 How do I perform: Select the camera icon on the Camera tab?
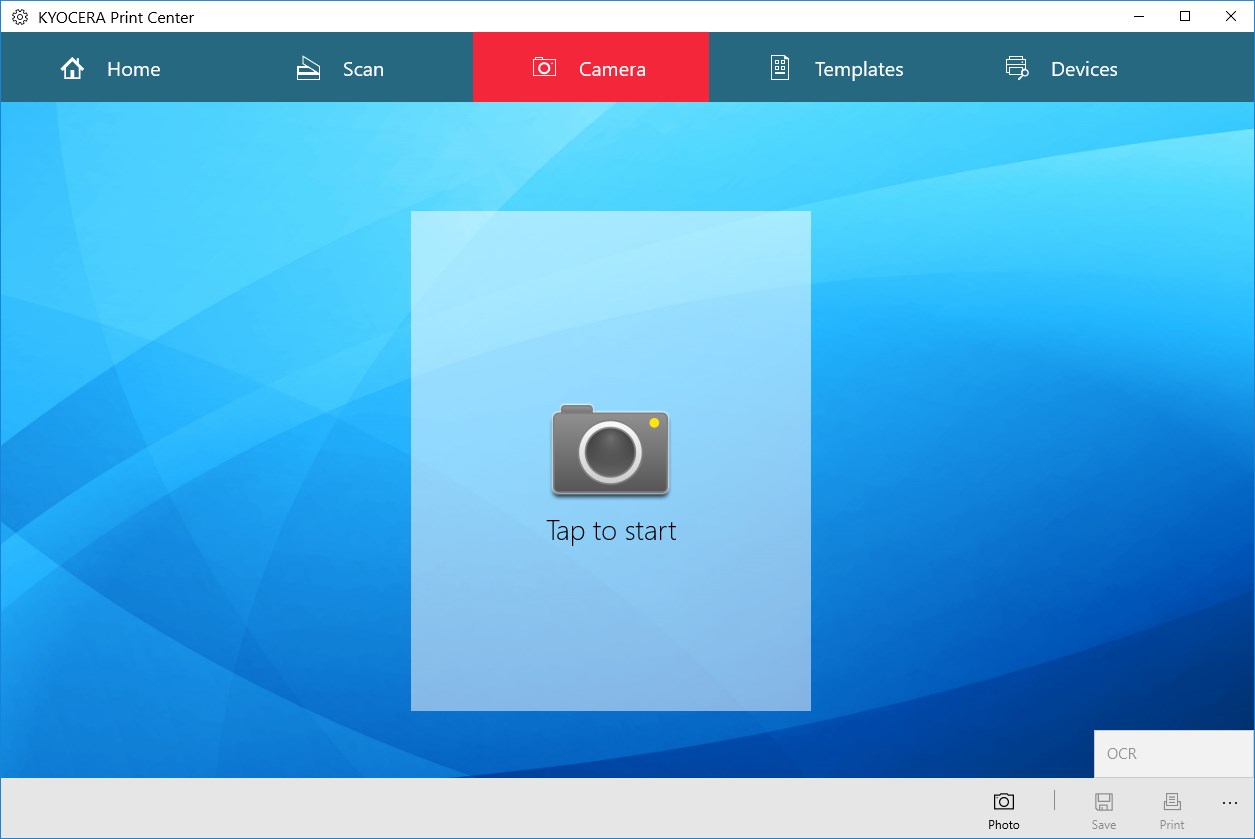point(543,68)
